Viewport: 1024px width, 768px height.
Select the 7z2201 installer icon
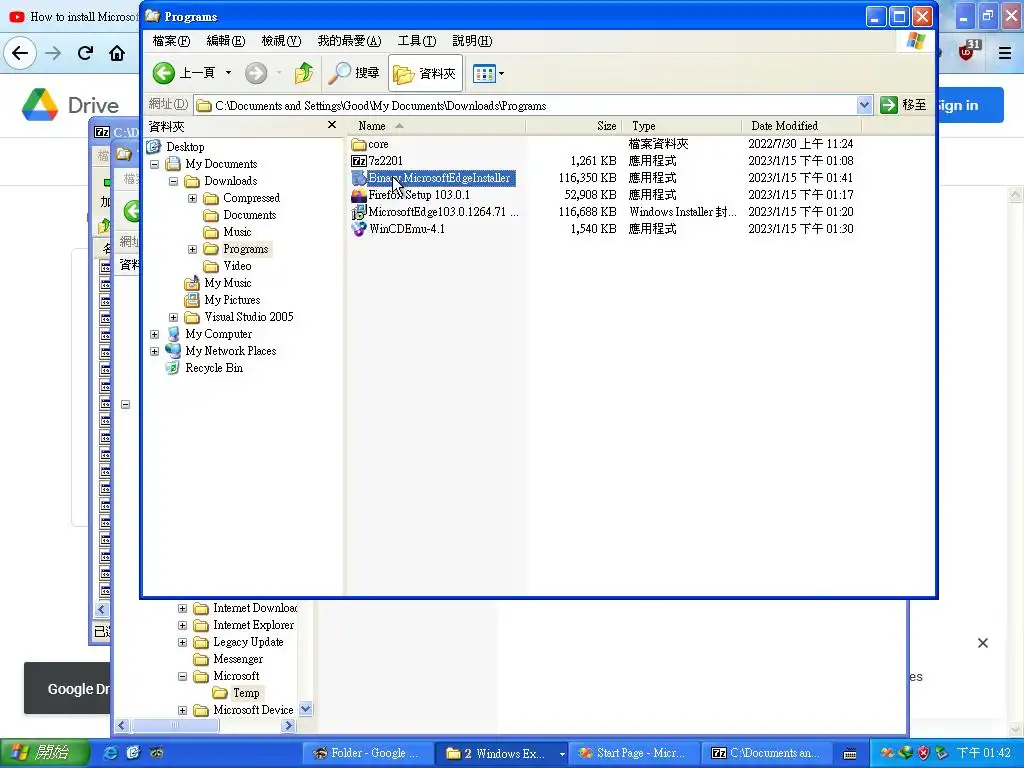(359, 161)
